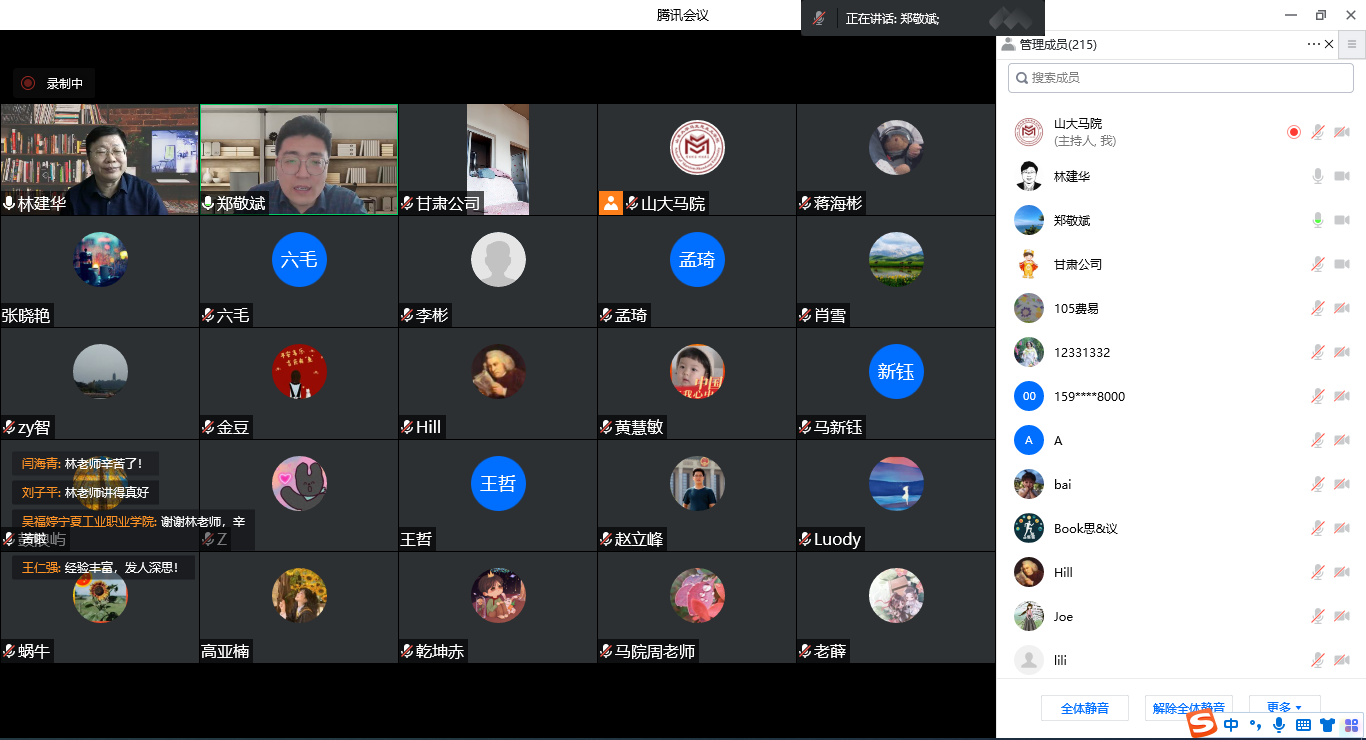
Task: Click the camera icon next to 郑敬斌
Action: [x=1342, y=220]
